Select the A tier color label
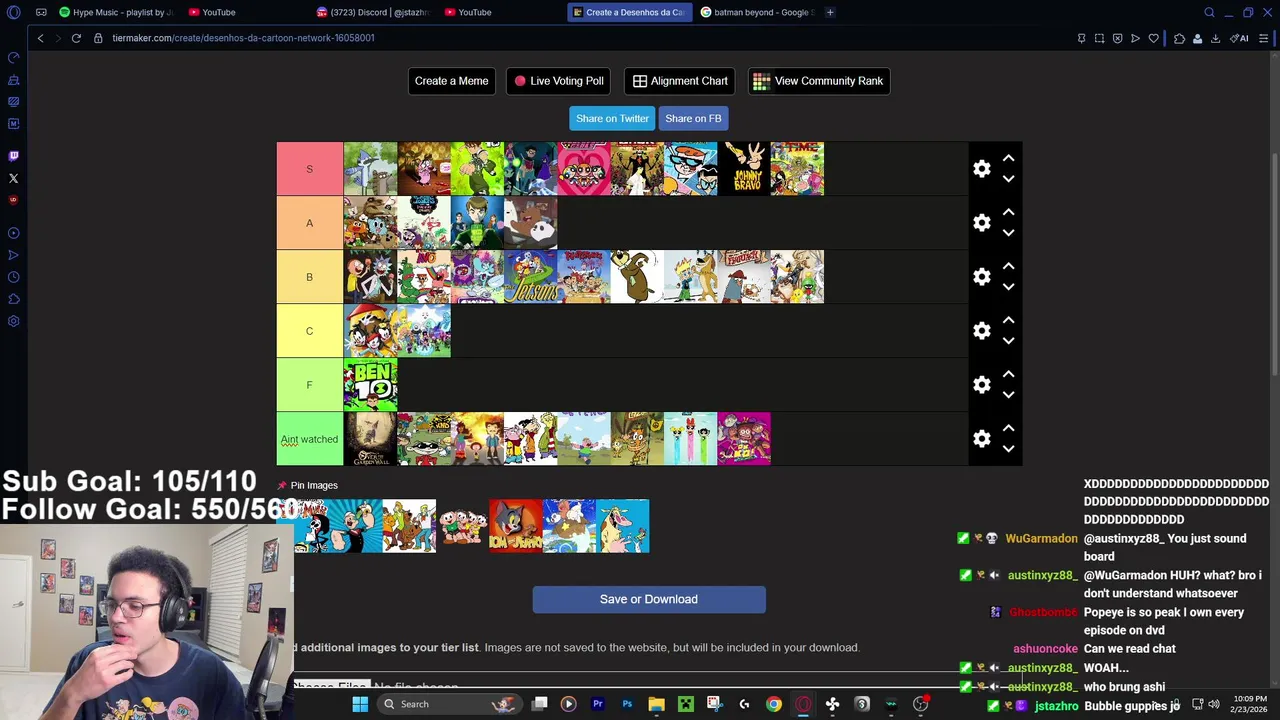 click(x=309, y=223)
